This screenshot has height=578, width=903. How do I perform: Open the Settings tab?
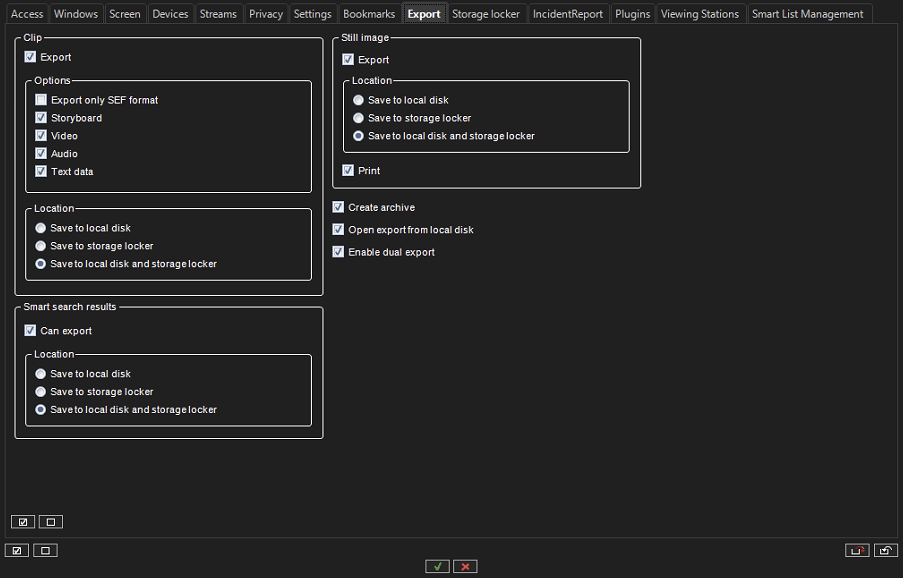313,14
